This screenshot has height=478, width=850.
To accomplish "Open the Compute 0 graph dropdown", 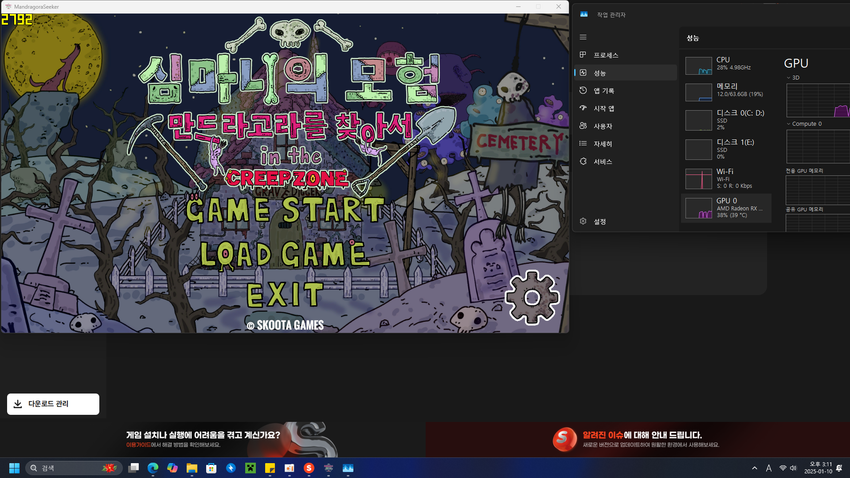I will coord(804,124).
